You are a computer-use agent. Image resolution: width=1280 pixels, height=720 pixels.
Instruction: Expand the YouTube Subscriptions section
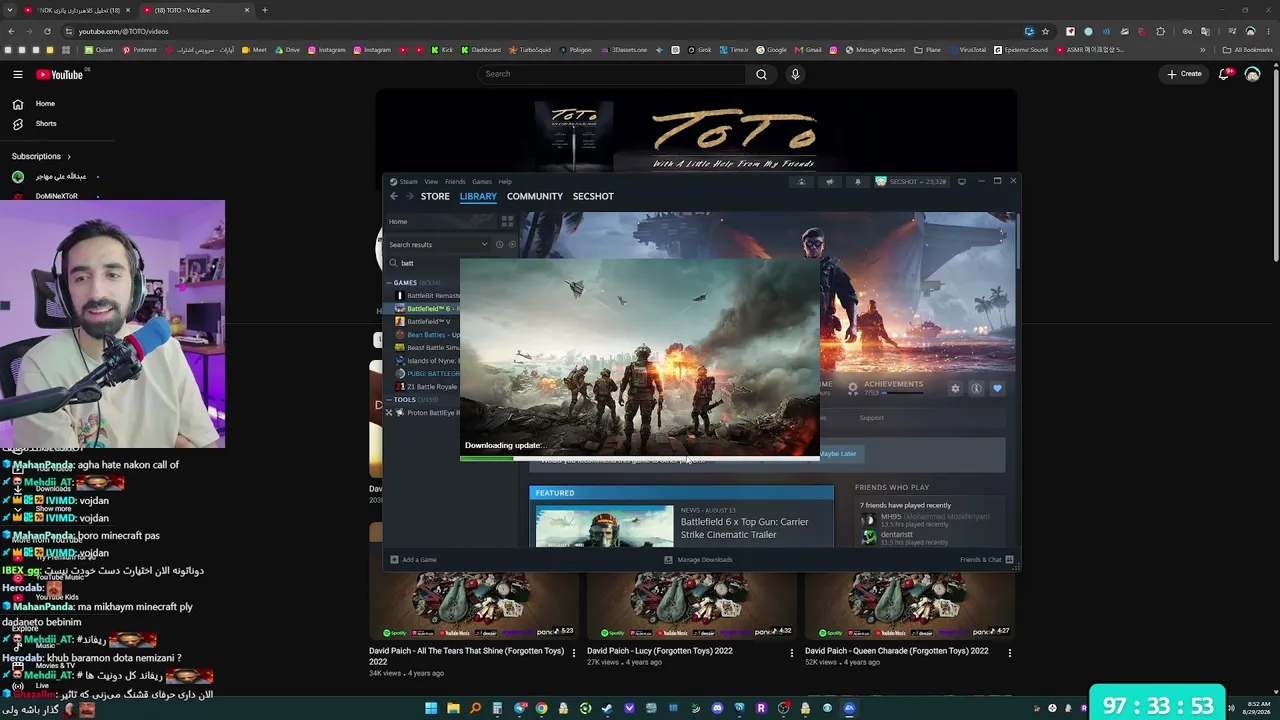(42, 156)
